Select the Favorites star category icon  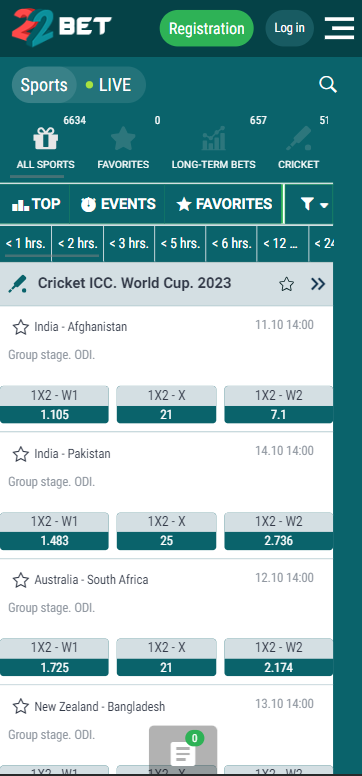click(x=123, y=139)
